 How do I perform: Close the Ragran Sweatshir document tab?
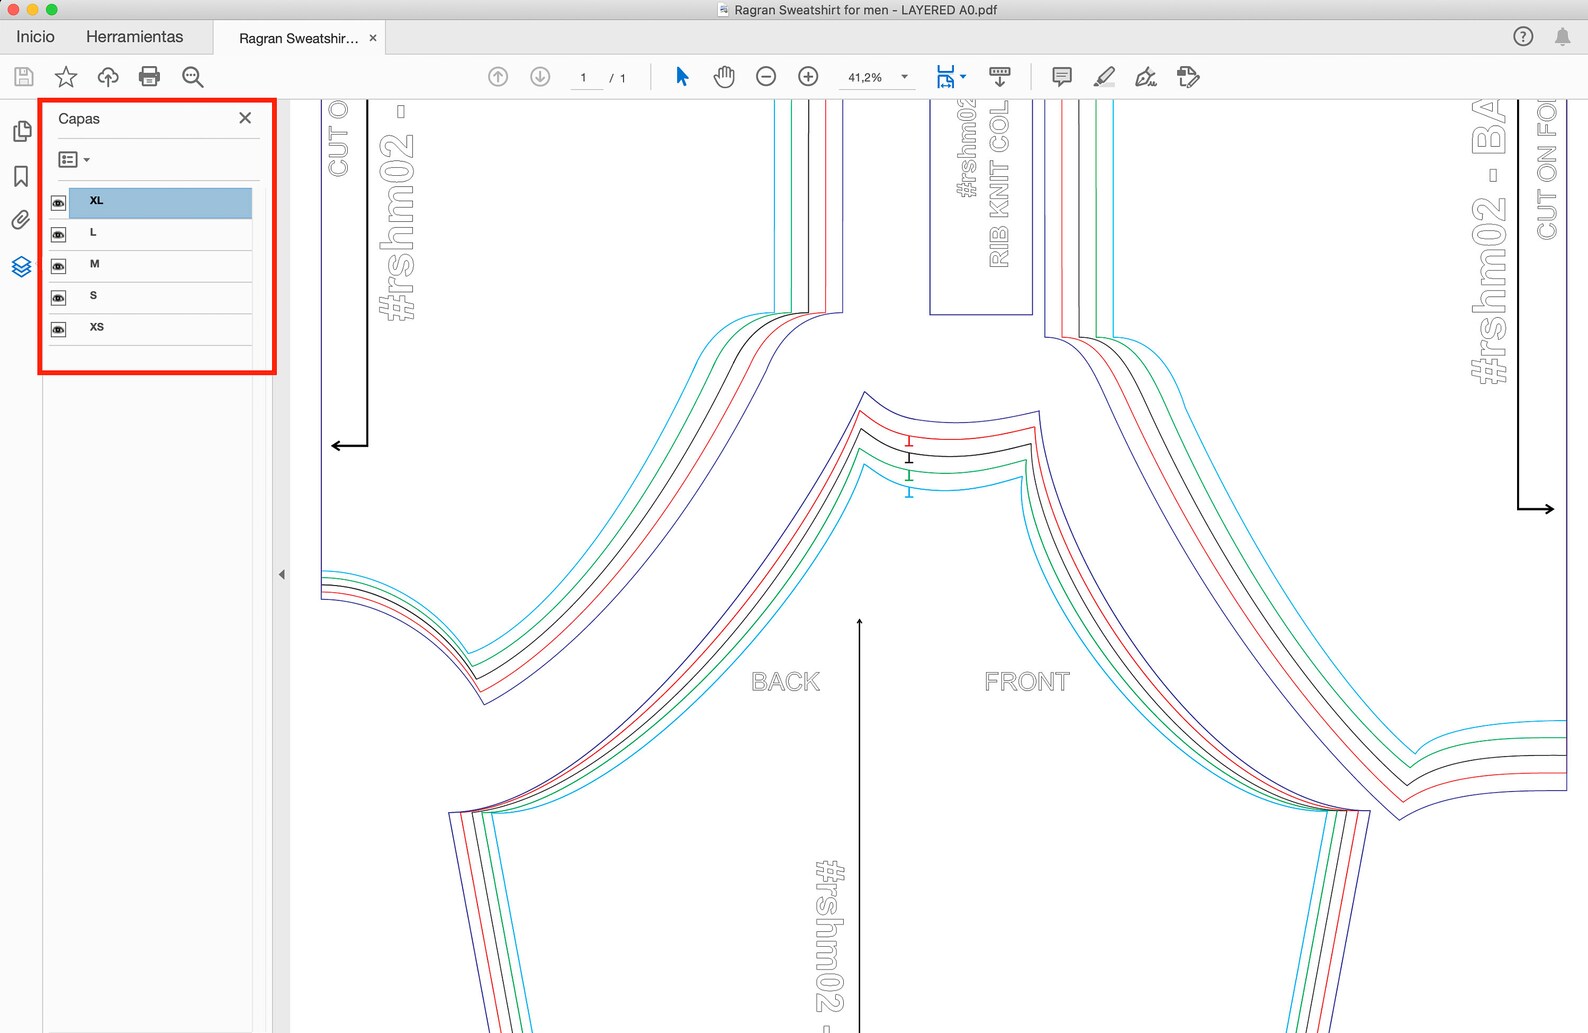373,38
